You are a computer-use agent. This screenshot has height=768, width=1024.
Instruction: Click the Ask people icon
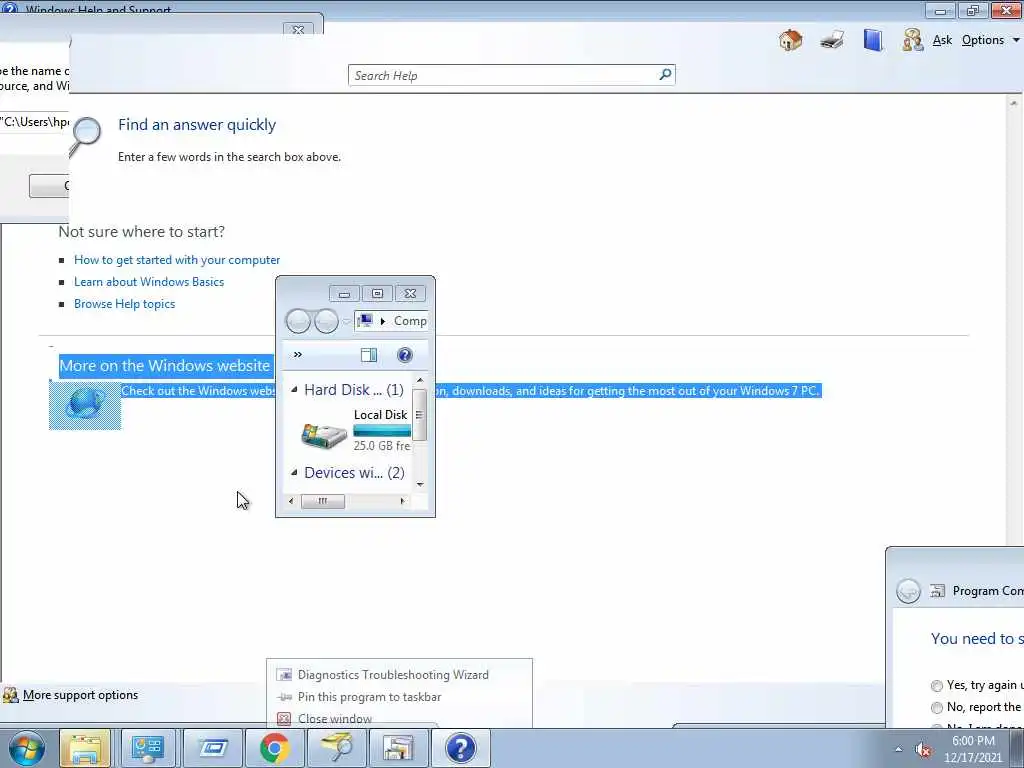coord(912,40)
